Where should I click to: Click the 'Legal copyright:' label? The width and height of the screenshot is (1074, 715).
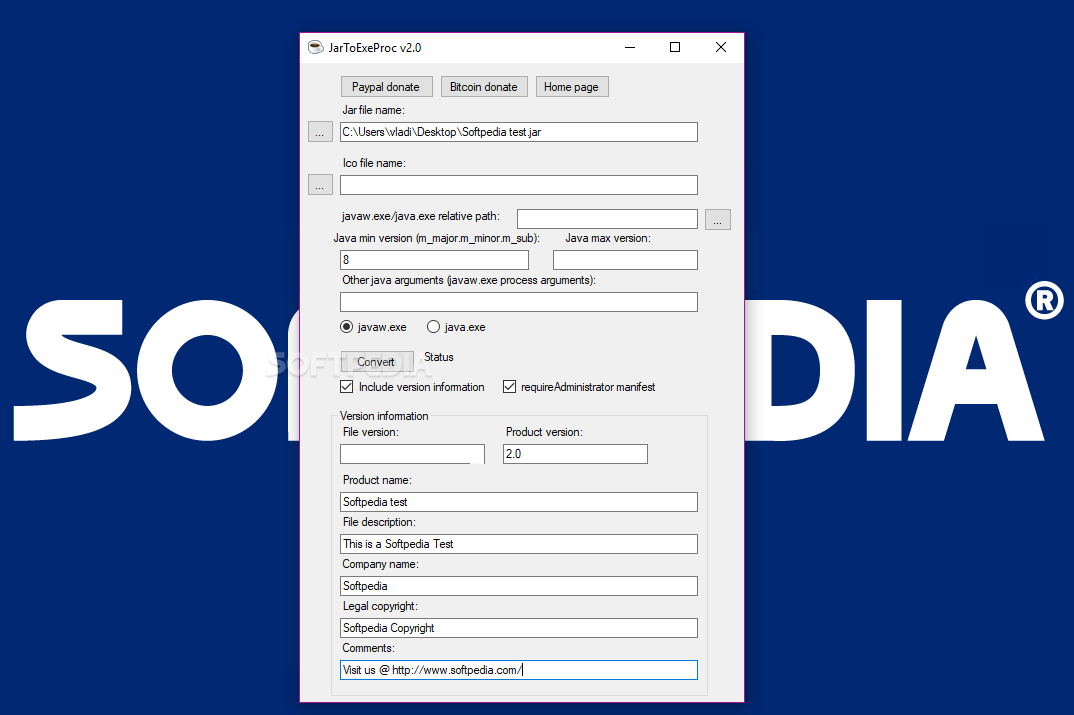click(x=380, y=606)
